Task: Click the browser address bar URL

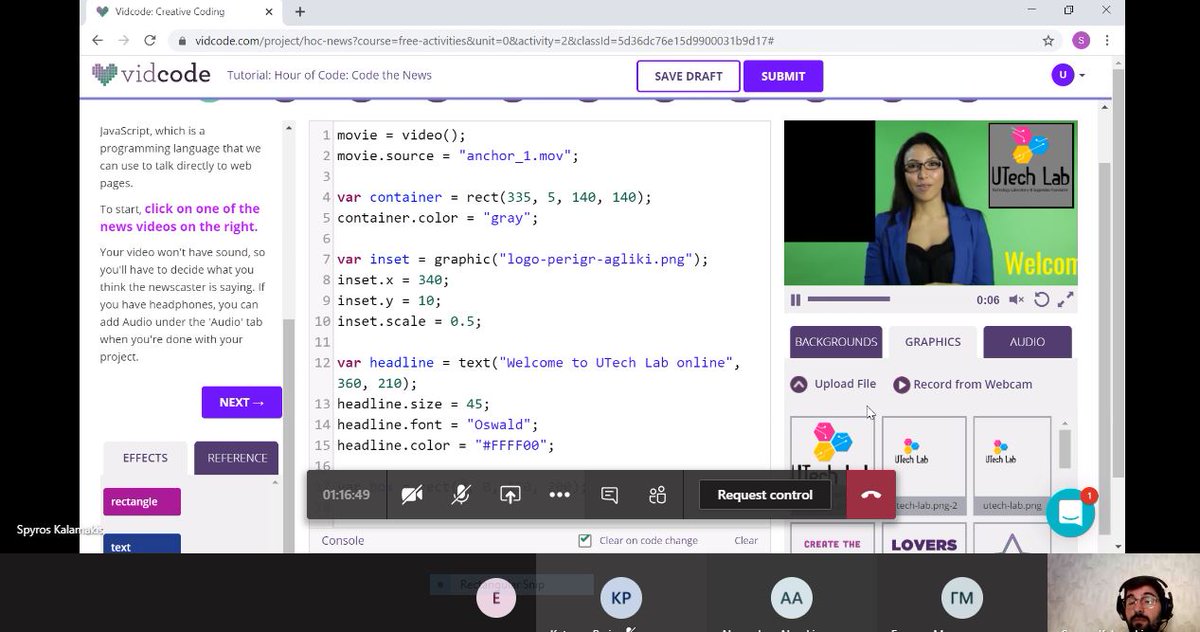Action: [x=485, y=41]
